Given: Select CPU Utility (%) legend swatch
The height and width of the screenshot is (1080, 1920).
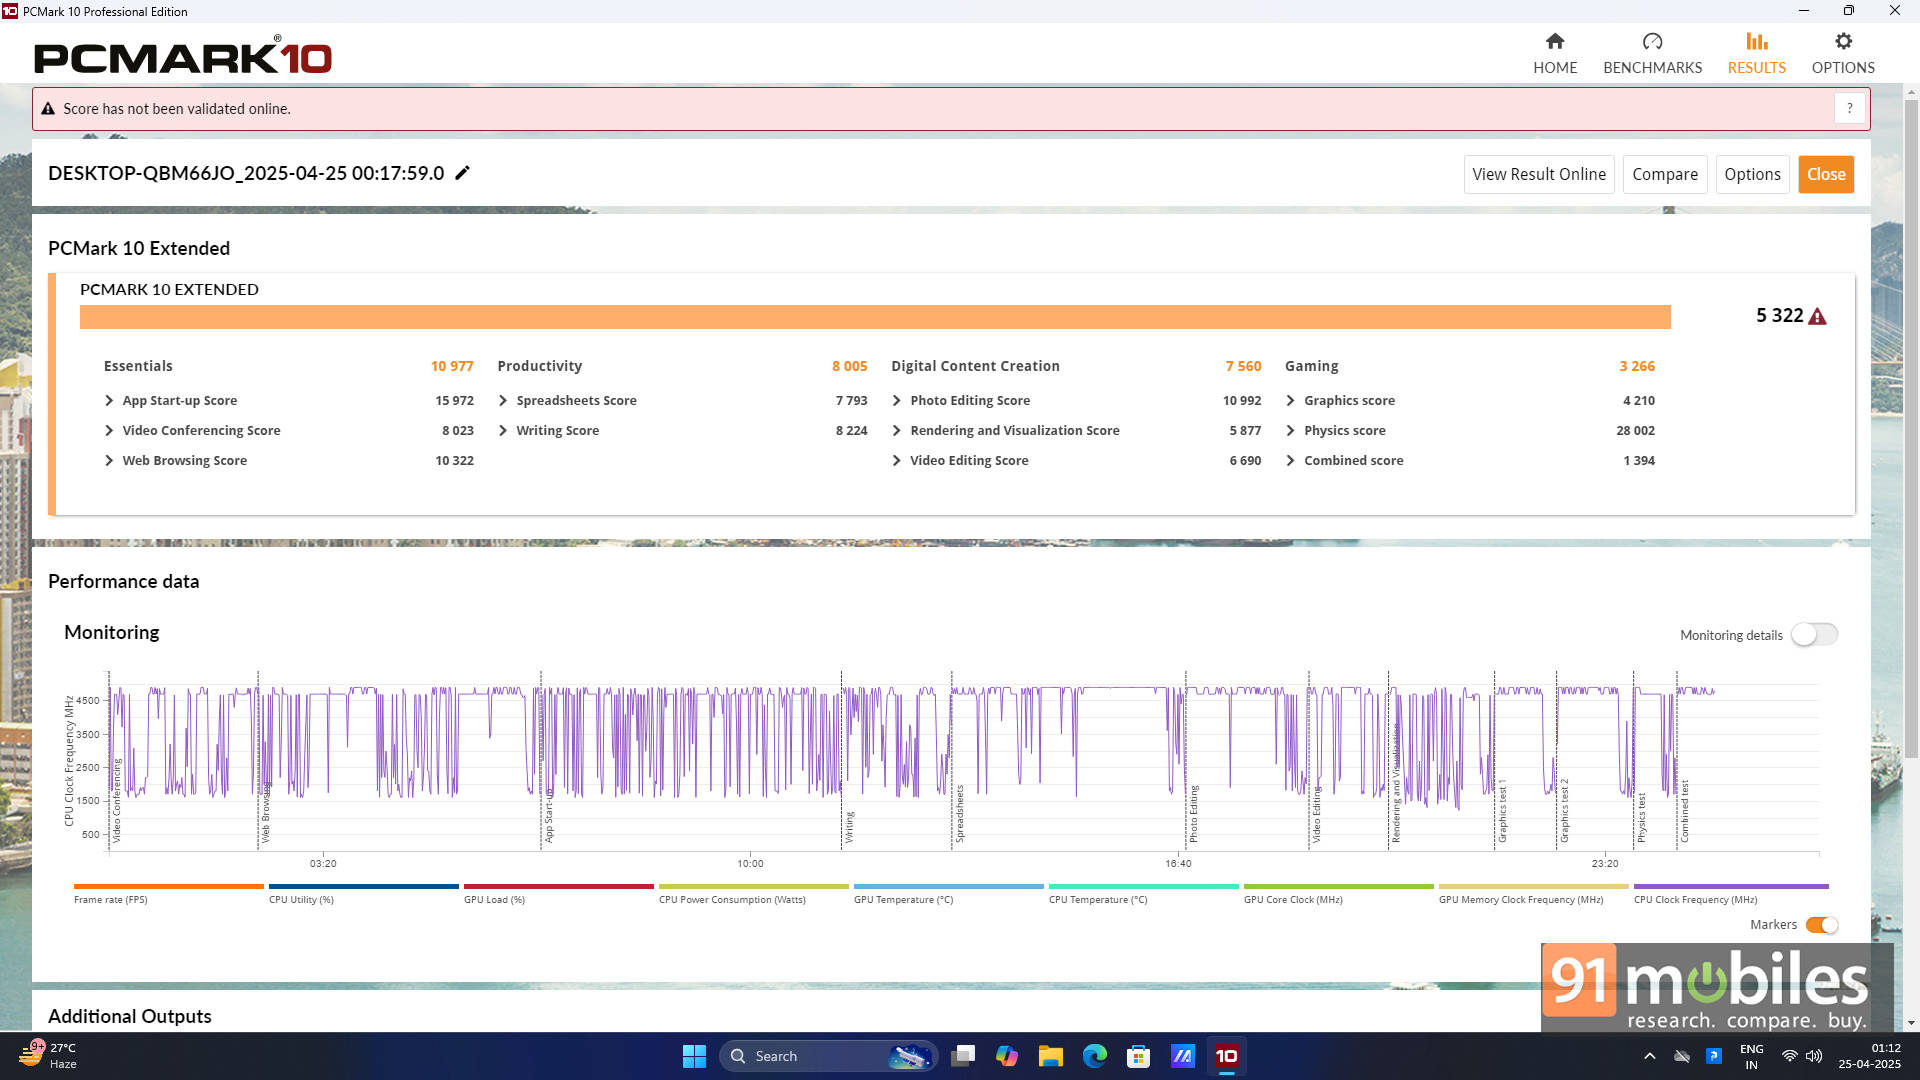Looking at the screenshot, I should (x=363, y=886).
